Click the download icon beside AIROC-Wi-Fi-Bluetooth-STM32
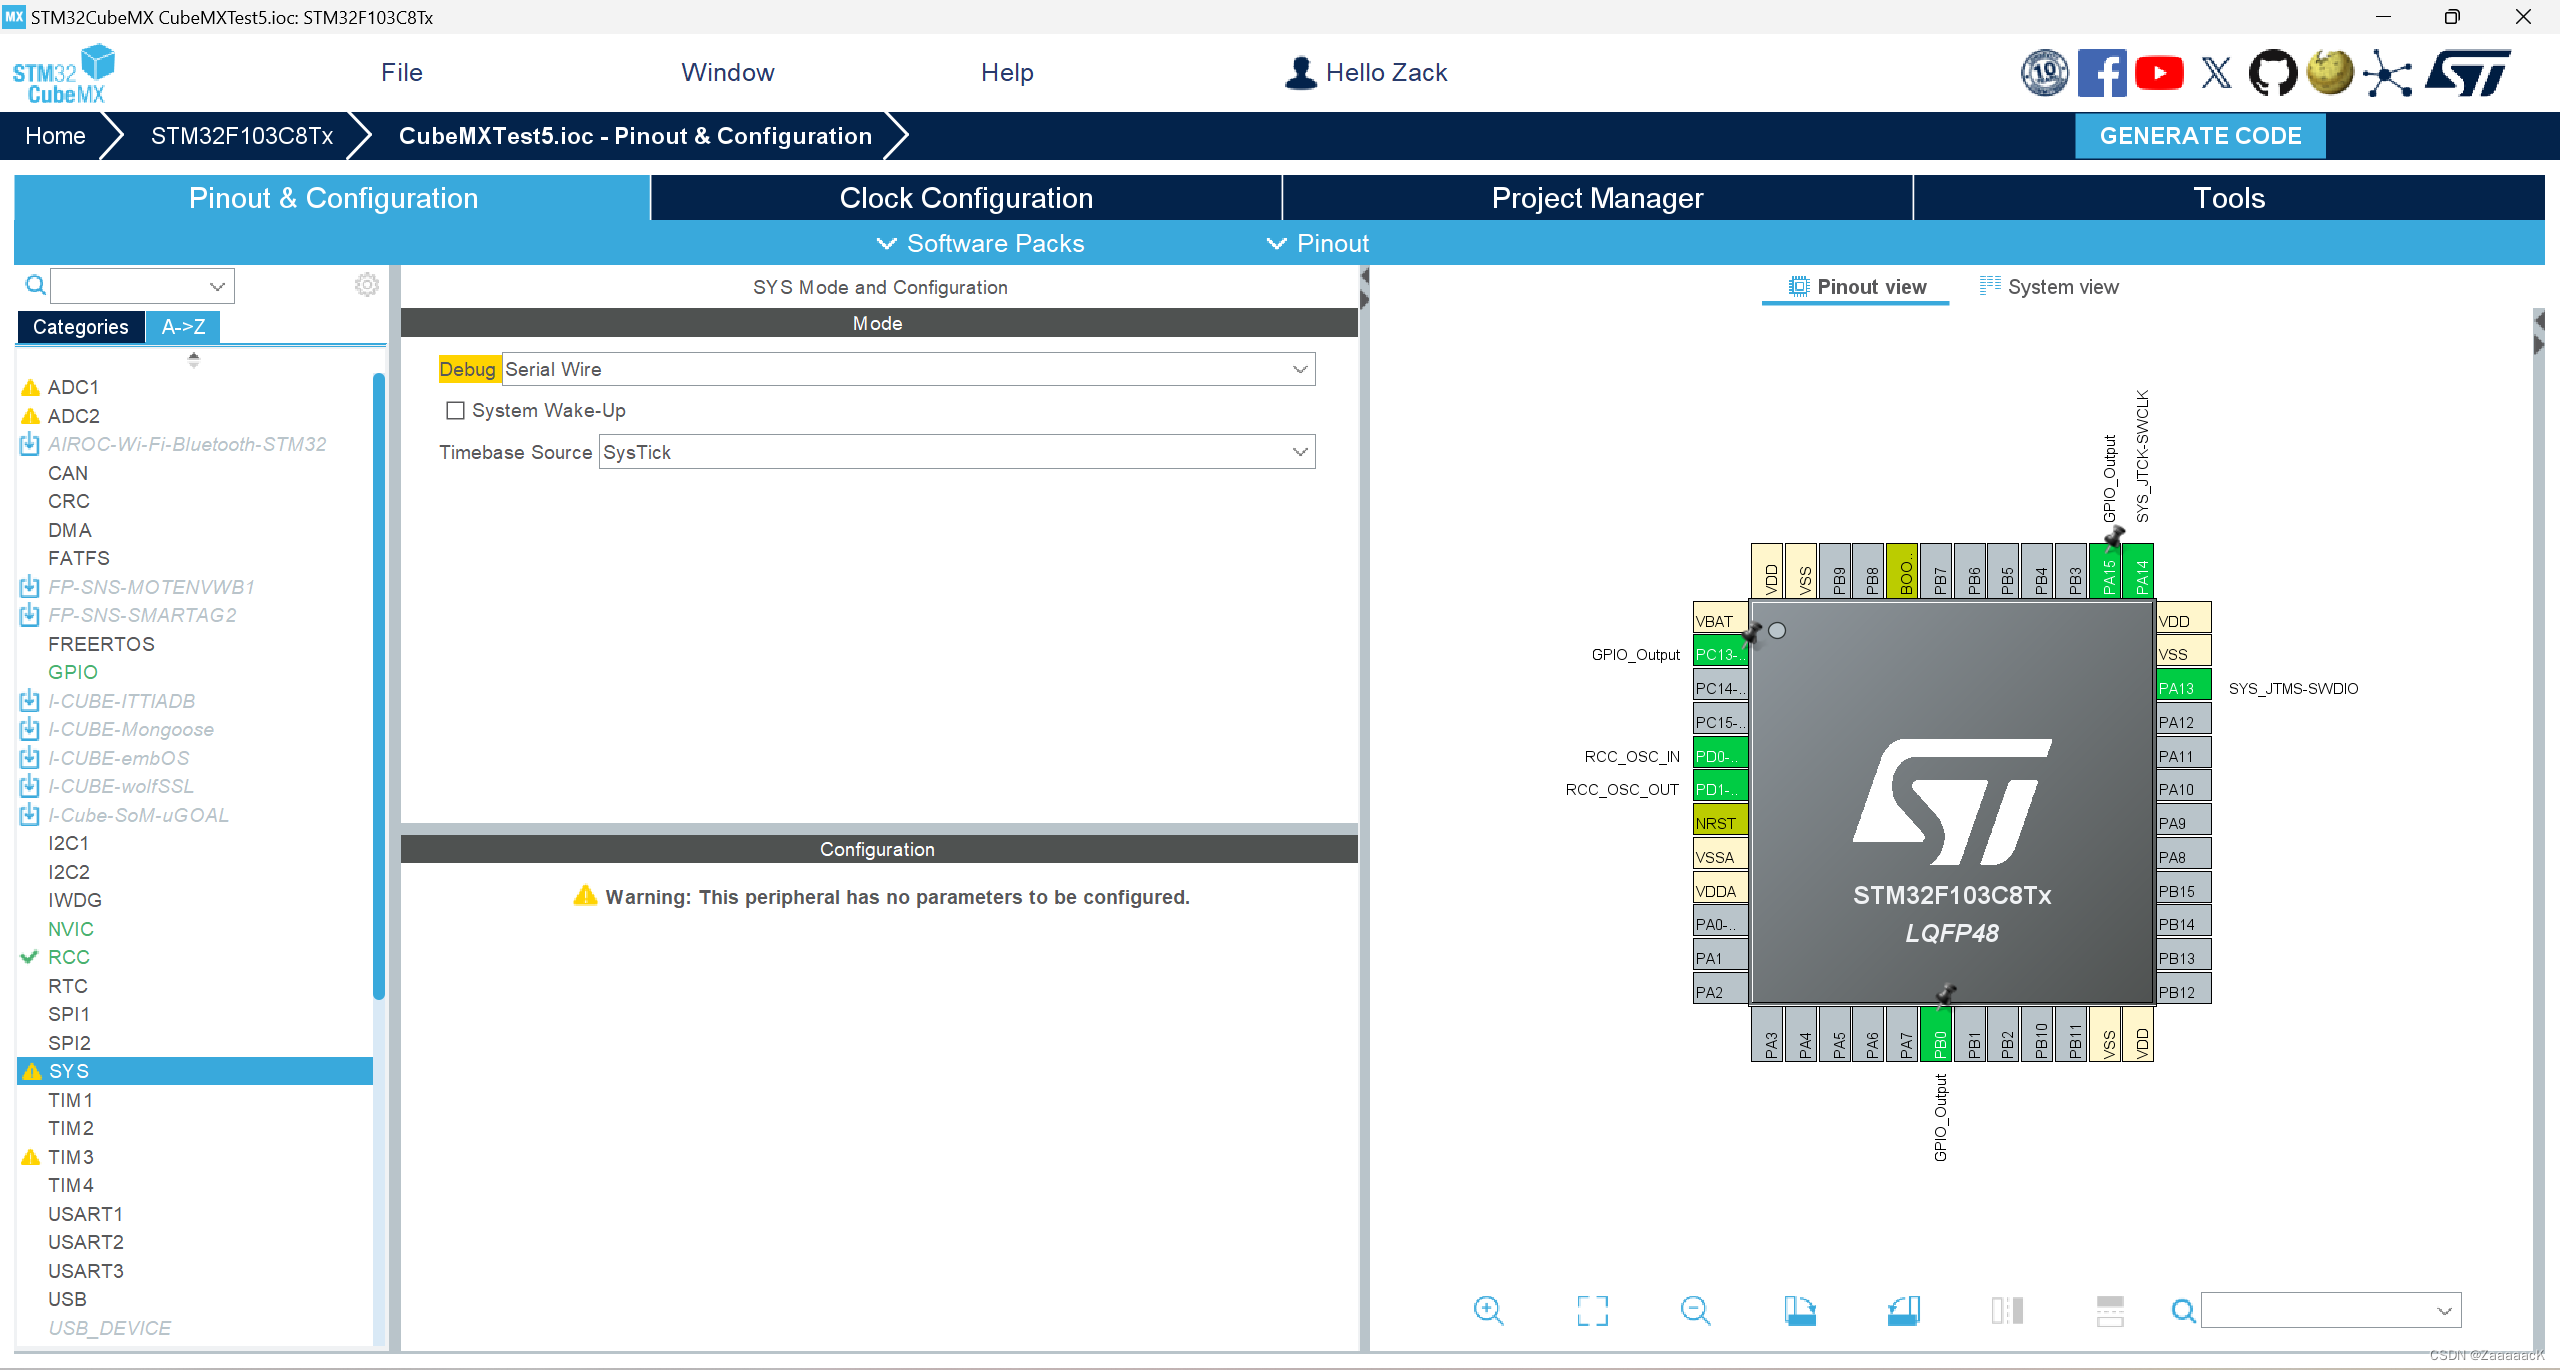Image resolution: width=2560 pixels, height=1370 pixels. pos(29,444)
